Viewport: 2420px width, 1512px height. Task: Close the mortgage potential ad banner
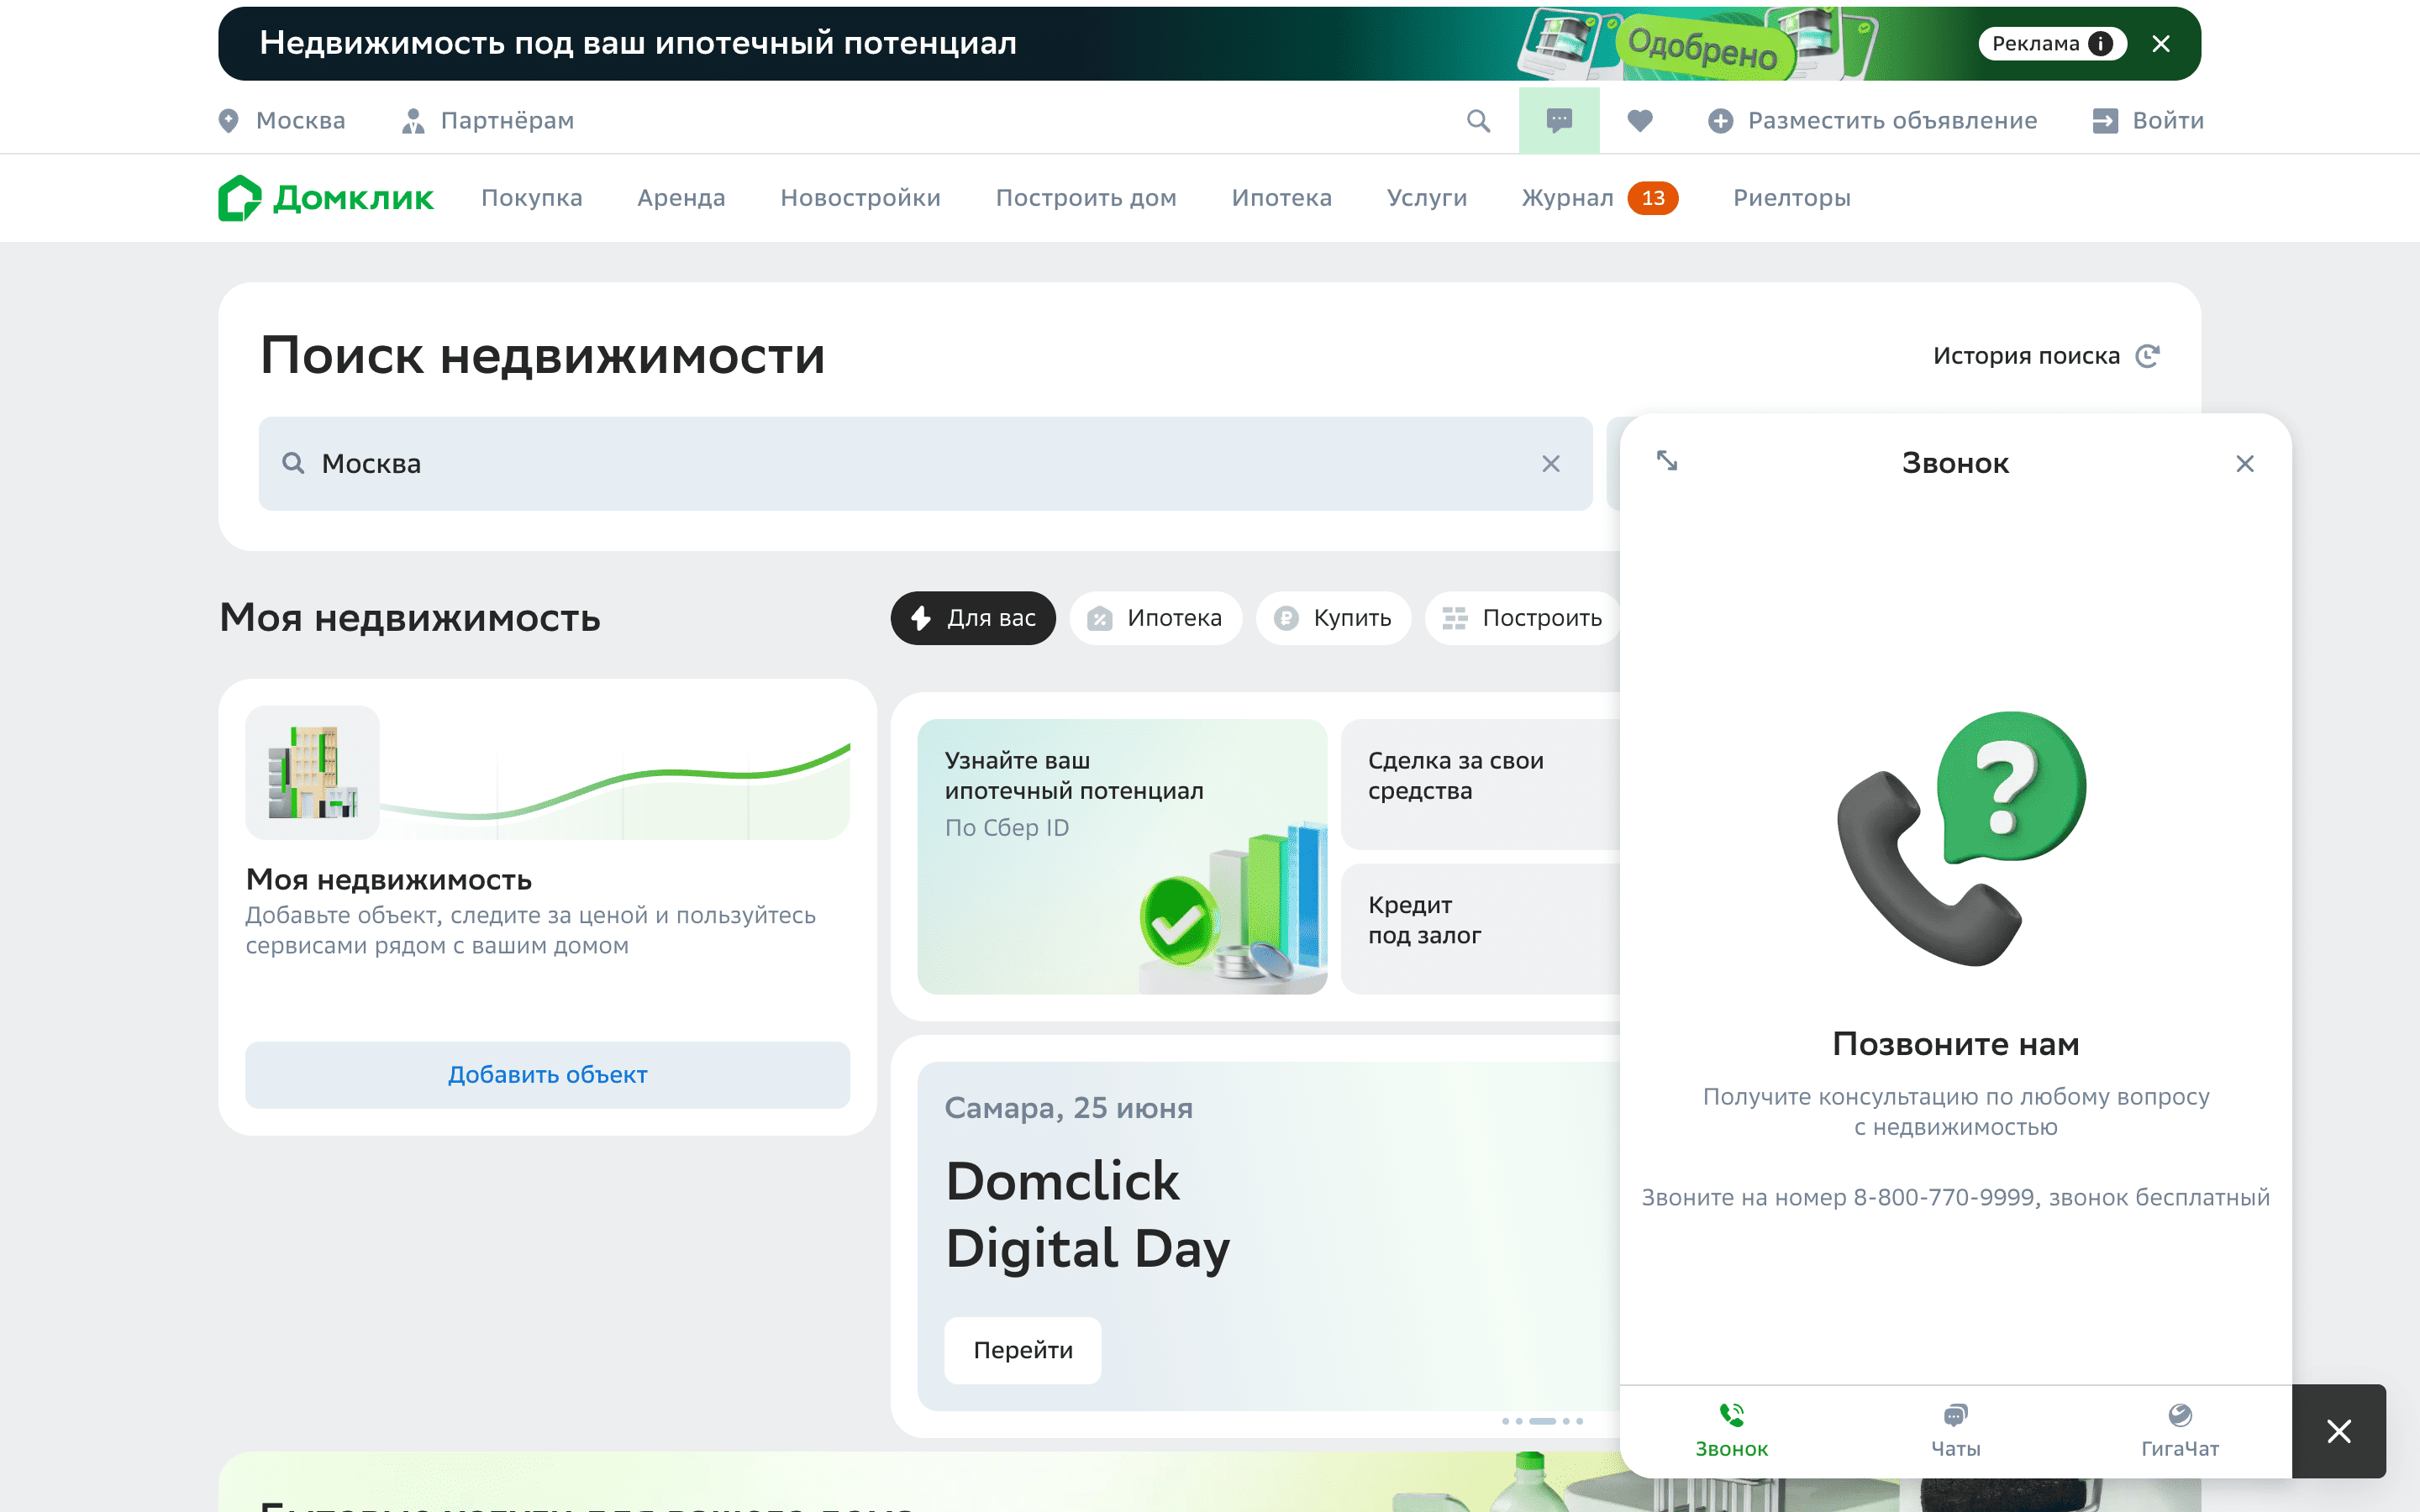2161,44
